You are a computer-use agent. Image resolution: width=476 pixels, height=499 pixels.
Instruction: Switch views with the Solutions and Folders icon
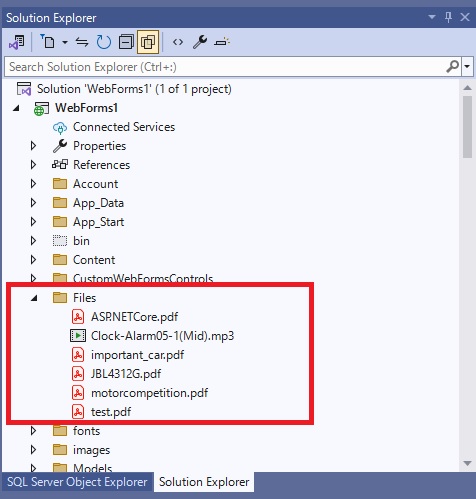pos(16,42)
